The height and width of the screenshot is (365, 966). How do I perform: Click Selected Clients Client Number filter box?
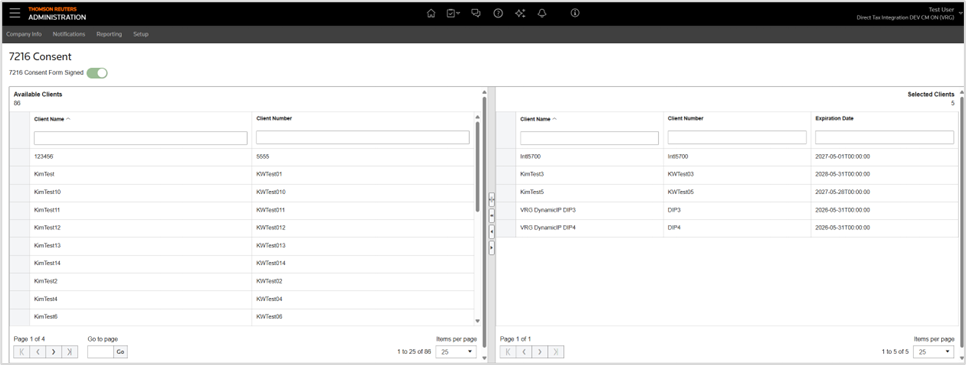coord(737,137)
